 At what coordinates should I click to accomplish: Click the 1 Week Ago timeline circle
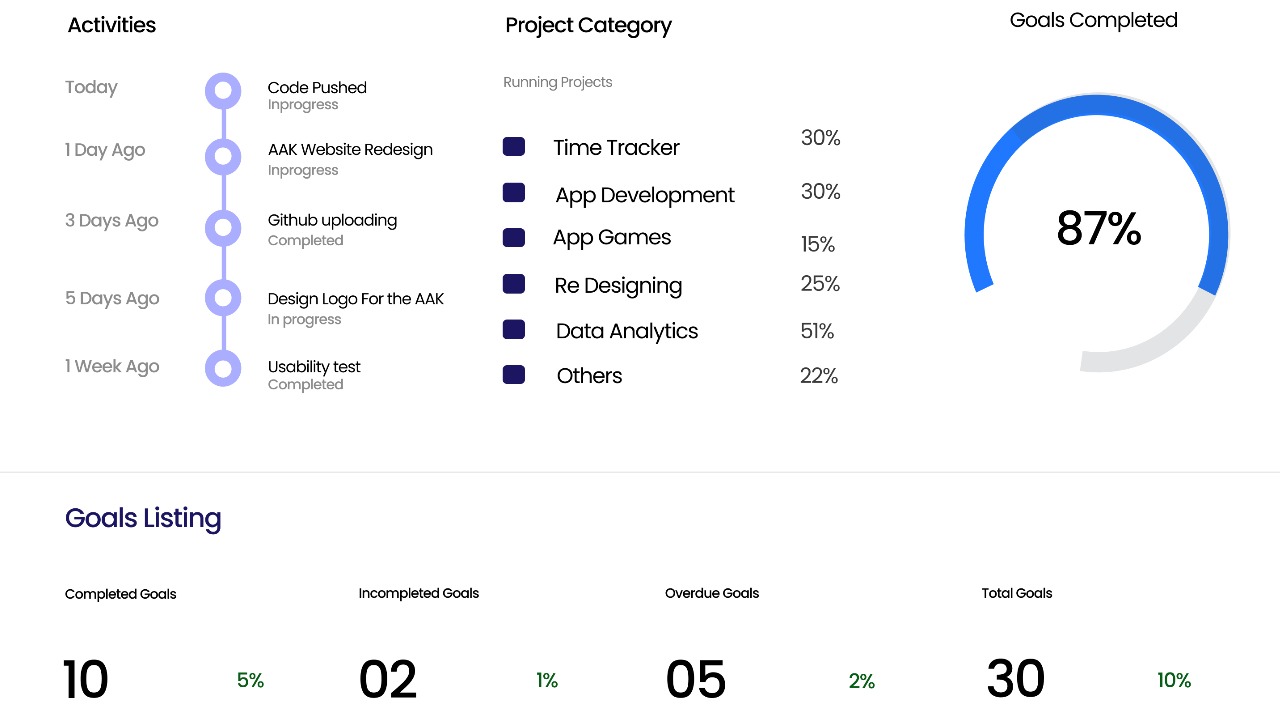tap(223, 368)
